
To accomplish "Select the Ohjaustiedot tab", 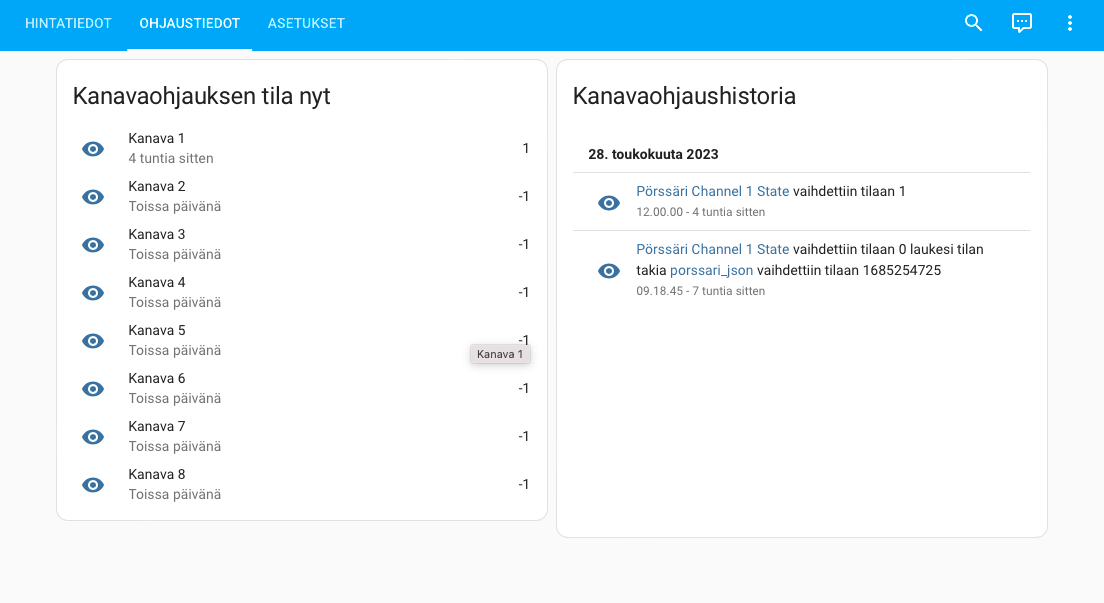I will click(x=189, y=23).
